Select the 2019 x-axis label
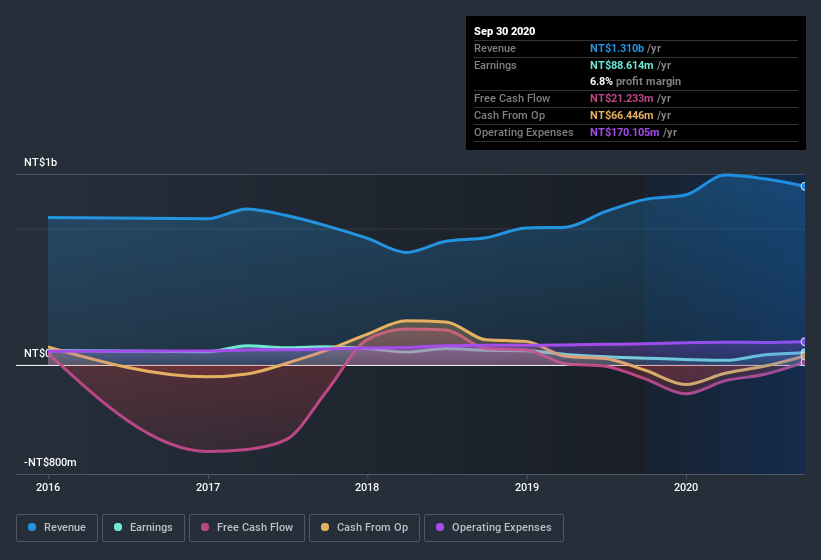Viewport: 821px width, 560px height. coord(527,487)
